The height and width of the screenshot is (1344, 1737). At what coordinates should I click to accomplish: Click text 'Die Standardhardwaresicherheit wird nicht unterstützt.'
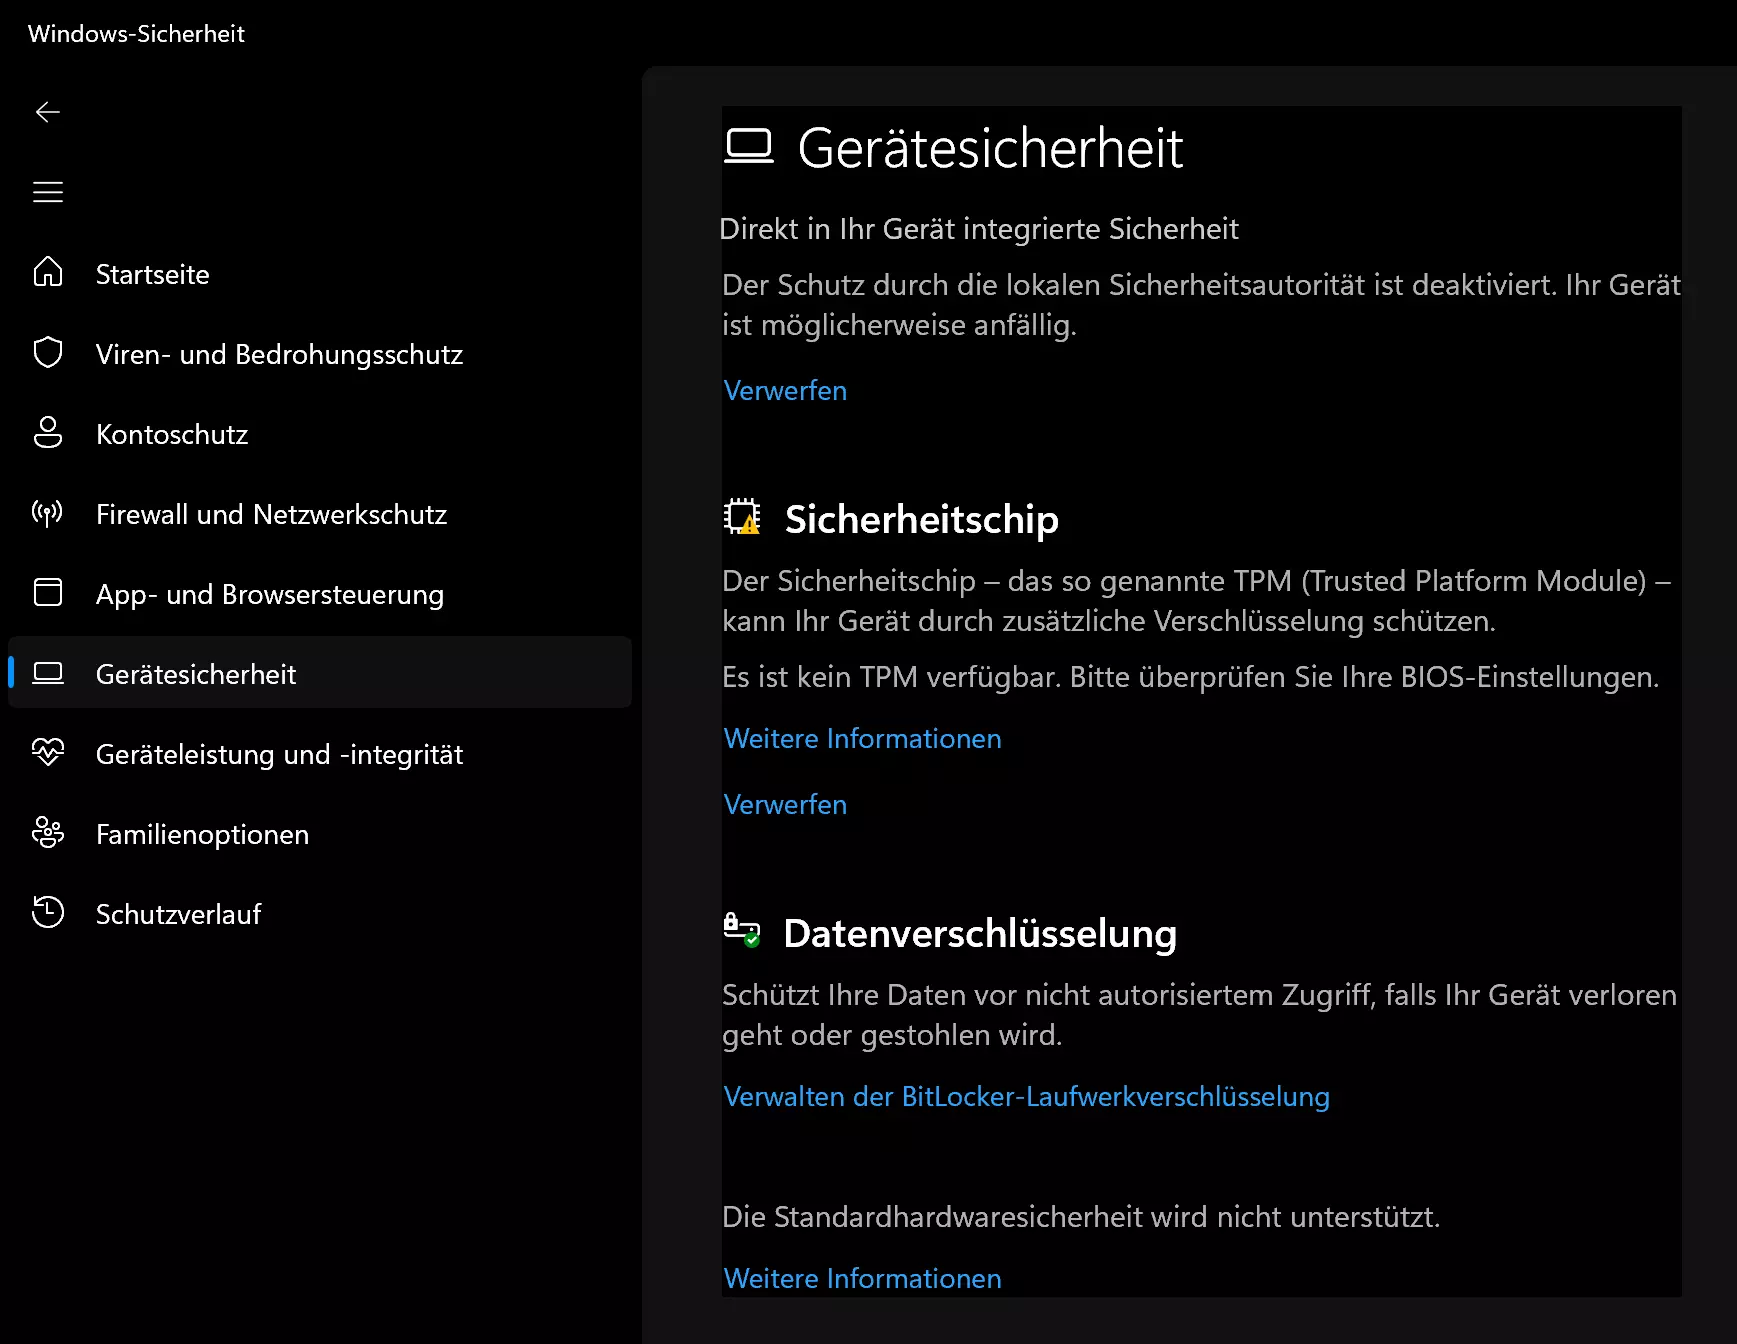click(1081, 1217)
